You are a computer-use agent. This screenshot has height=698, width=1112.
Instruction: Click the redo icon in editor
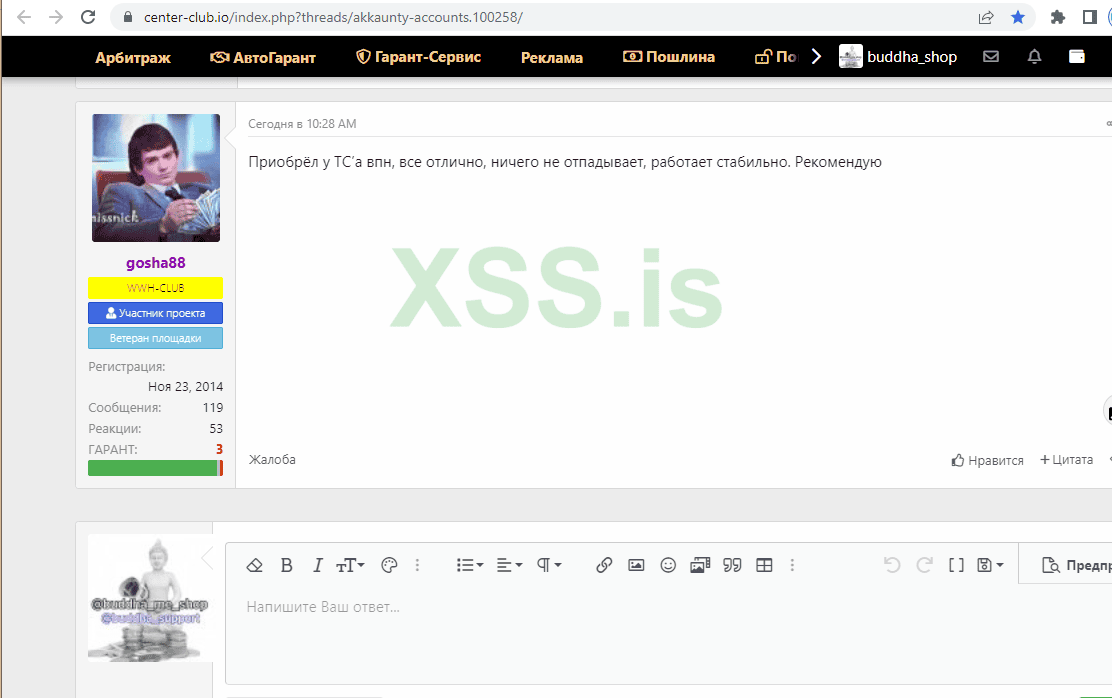924,565
